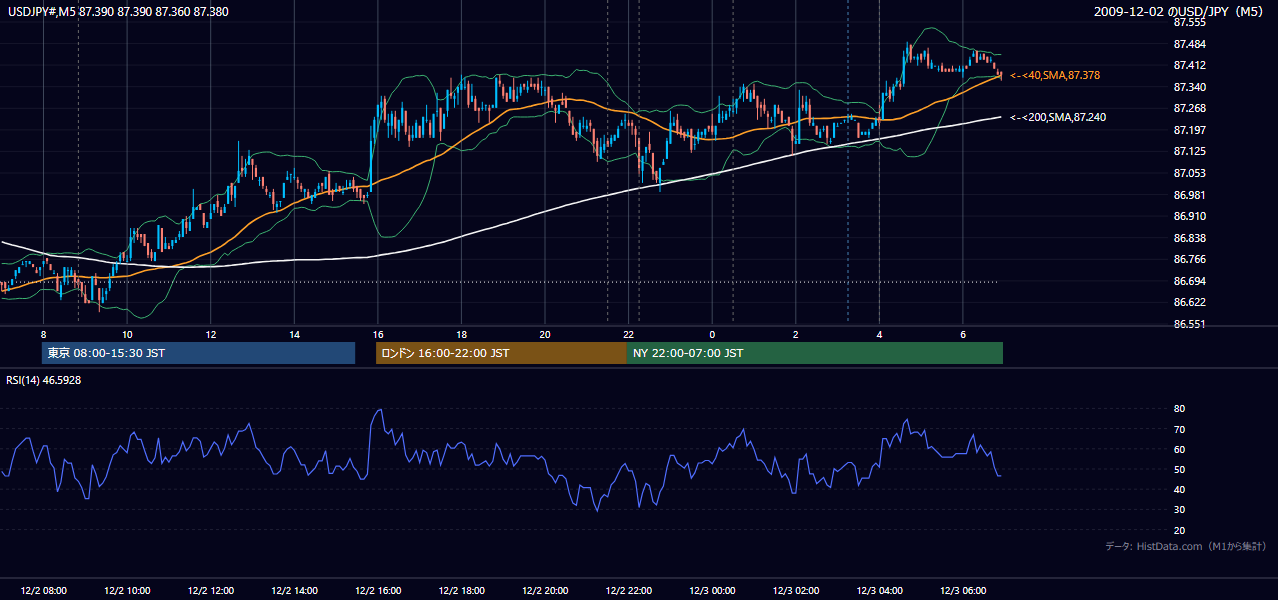Open the HistData.com data source credit

[x=1186, y=546]
